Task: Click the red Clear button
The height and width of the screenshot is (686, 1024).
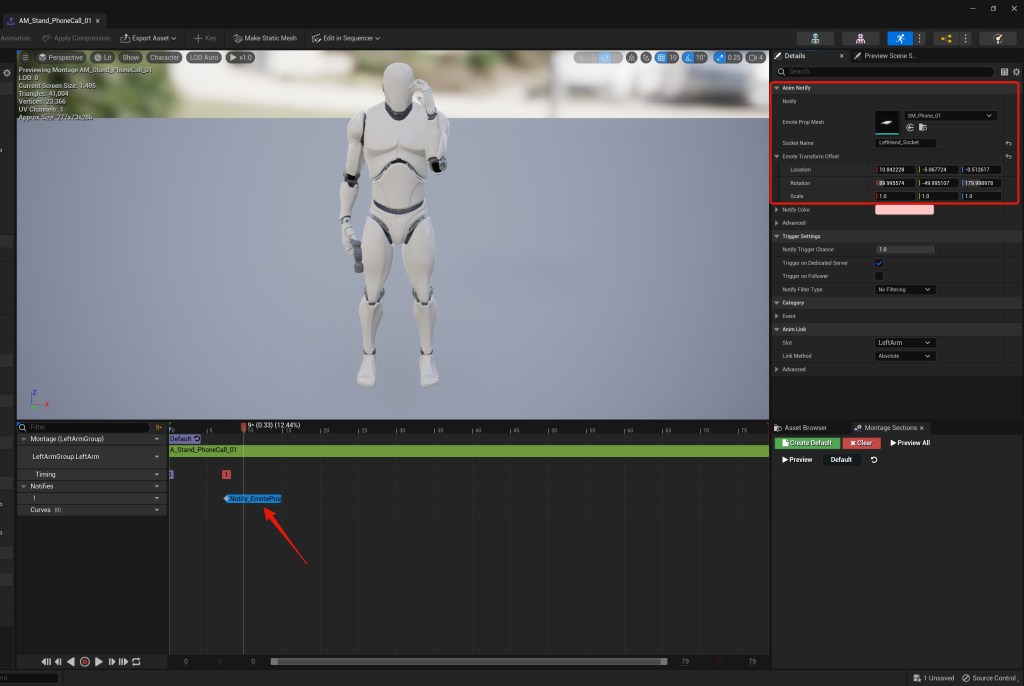Action: (x=862, y=443)
